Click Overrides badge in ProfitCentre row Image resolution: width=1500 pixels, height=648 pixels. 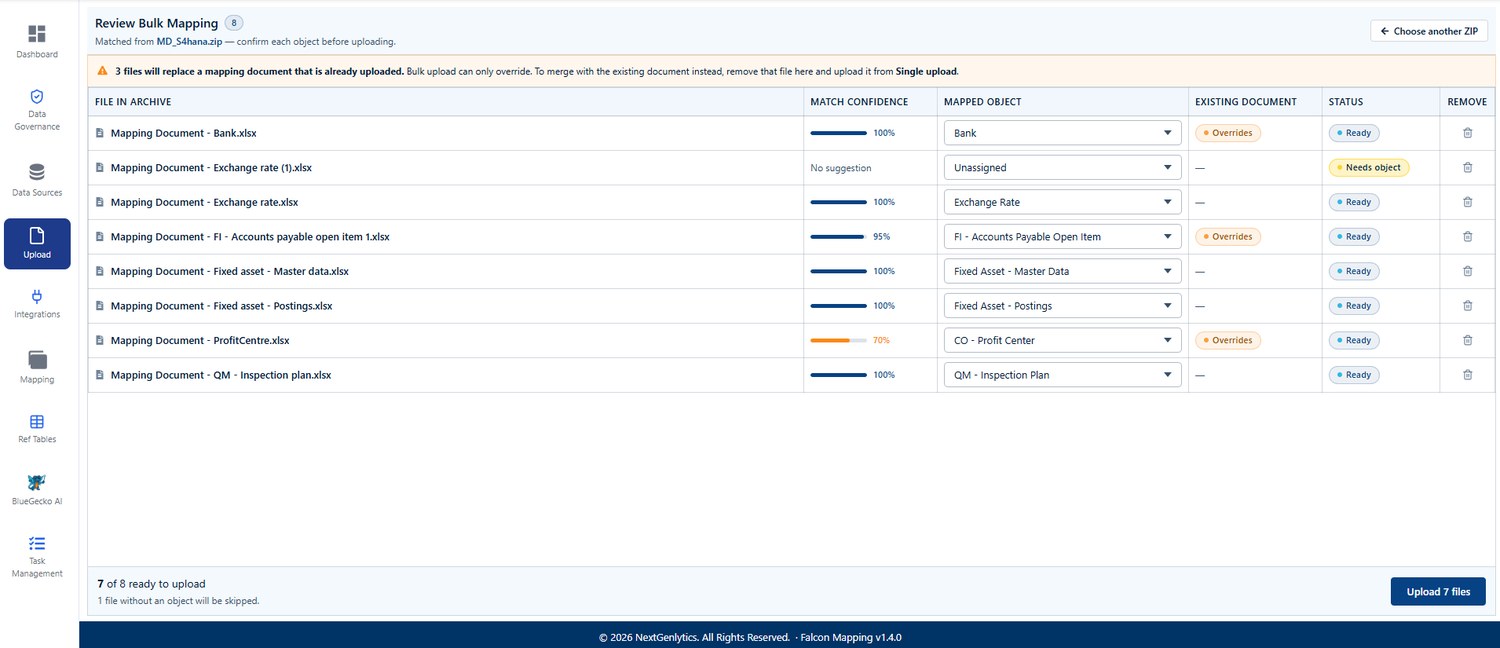[1228, 340]
